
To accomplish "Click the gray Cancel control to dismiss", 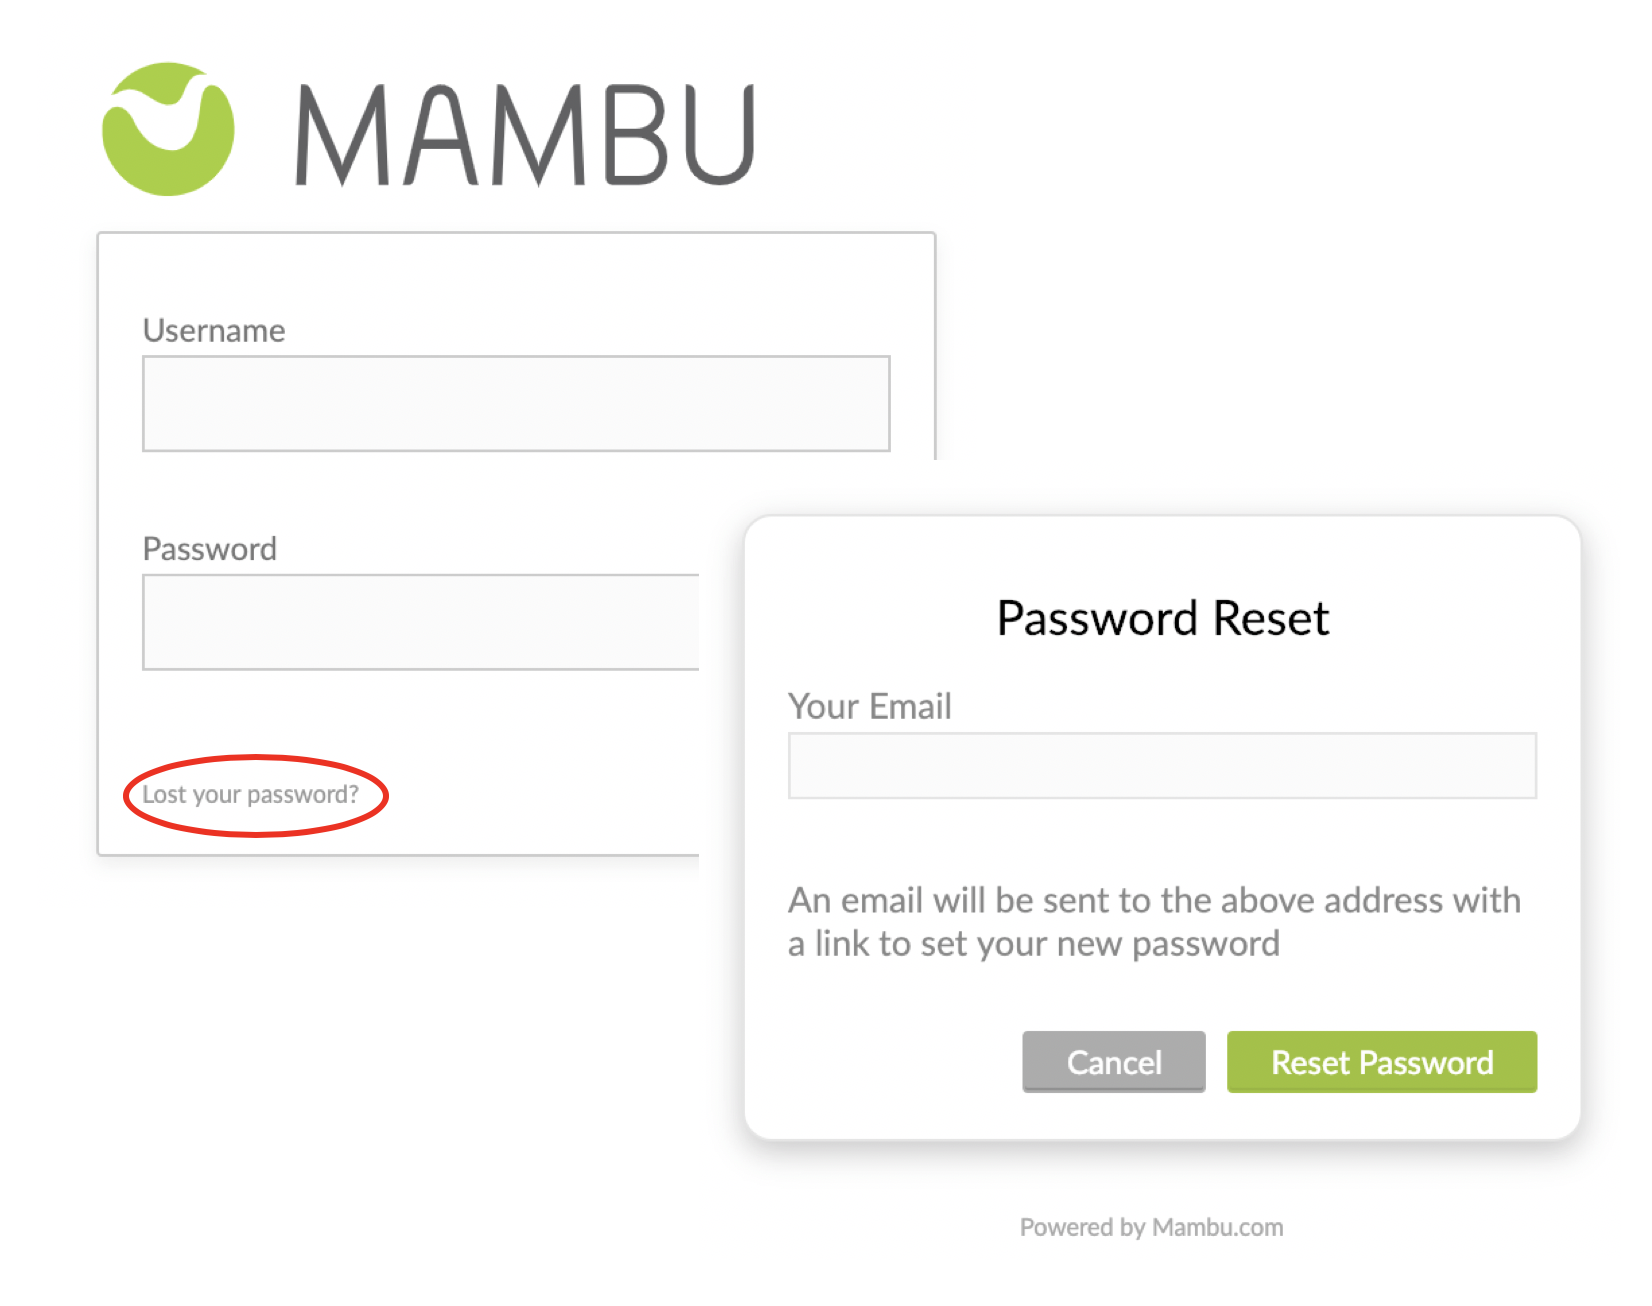I will 1113,1062.
